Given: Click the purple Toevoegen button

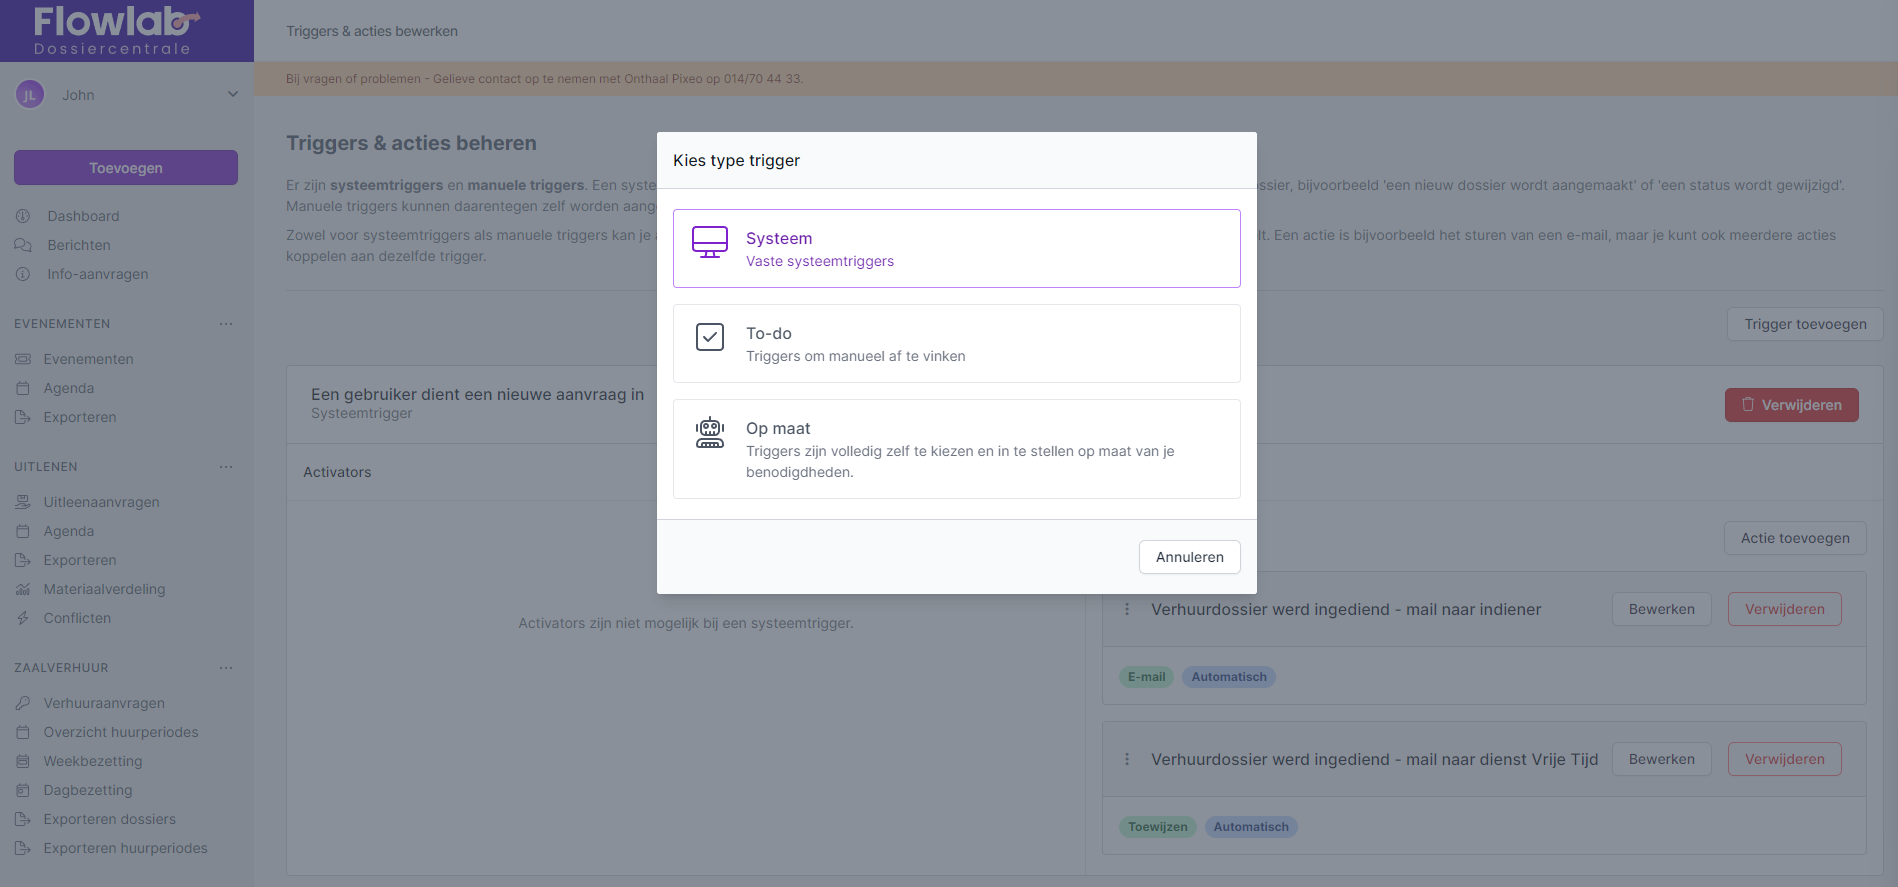Looking at the screenshot, I should coord(126,168).
